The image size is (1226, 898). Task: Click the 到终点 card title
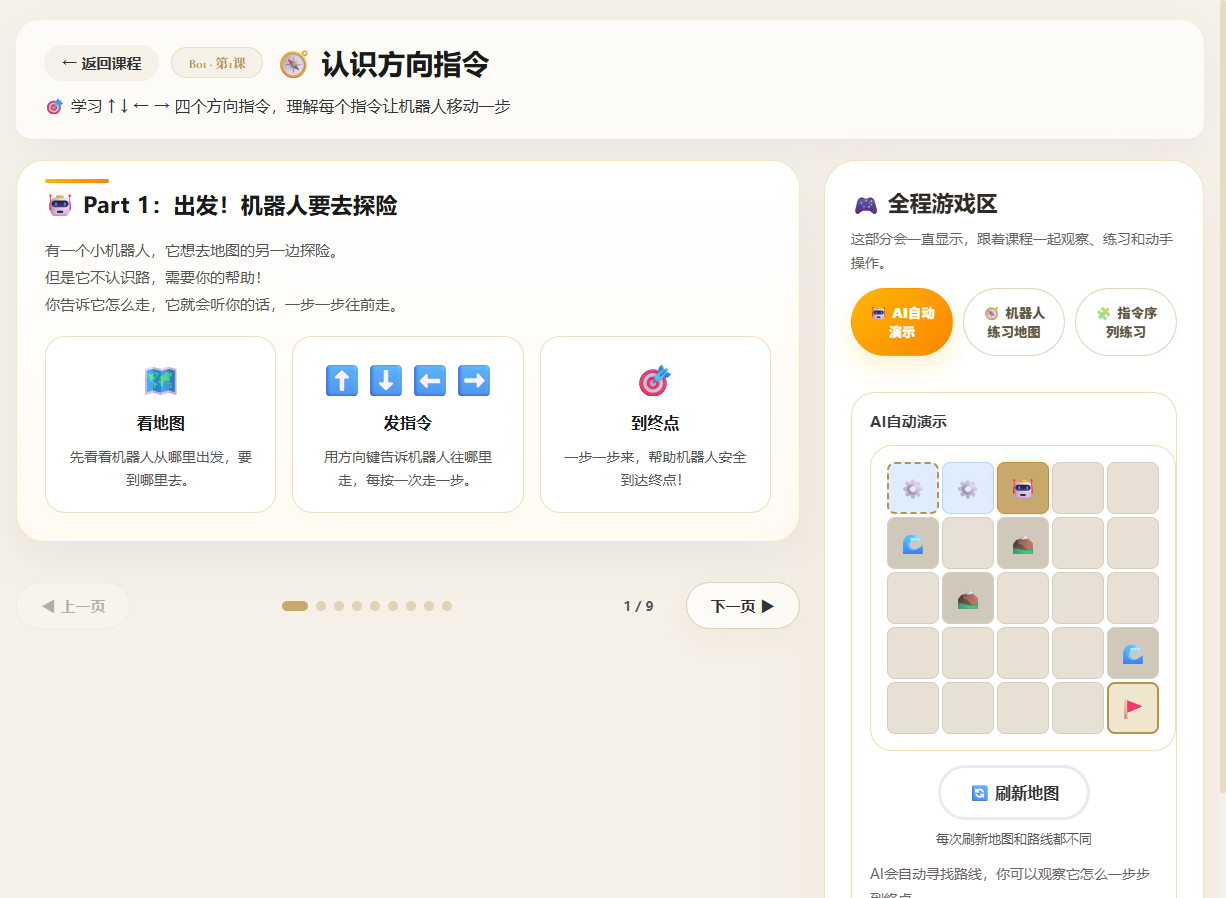655,423
